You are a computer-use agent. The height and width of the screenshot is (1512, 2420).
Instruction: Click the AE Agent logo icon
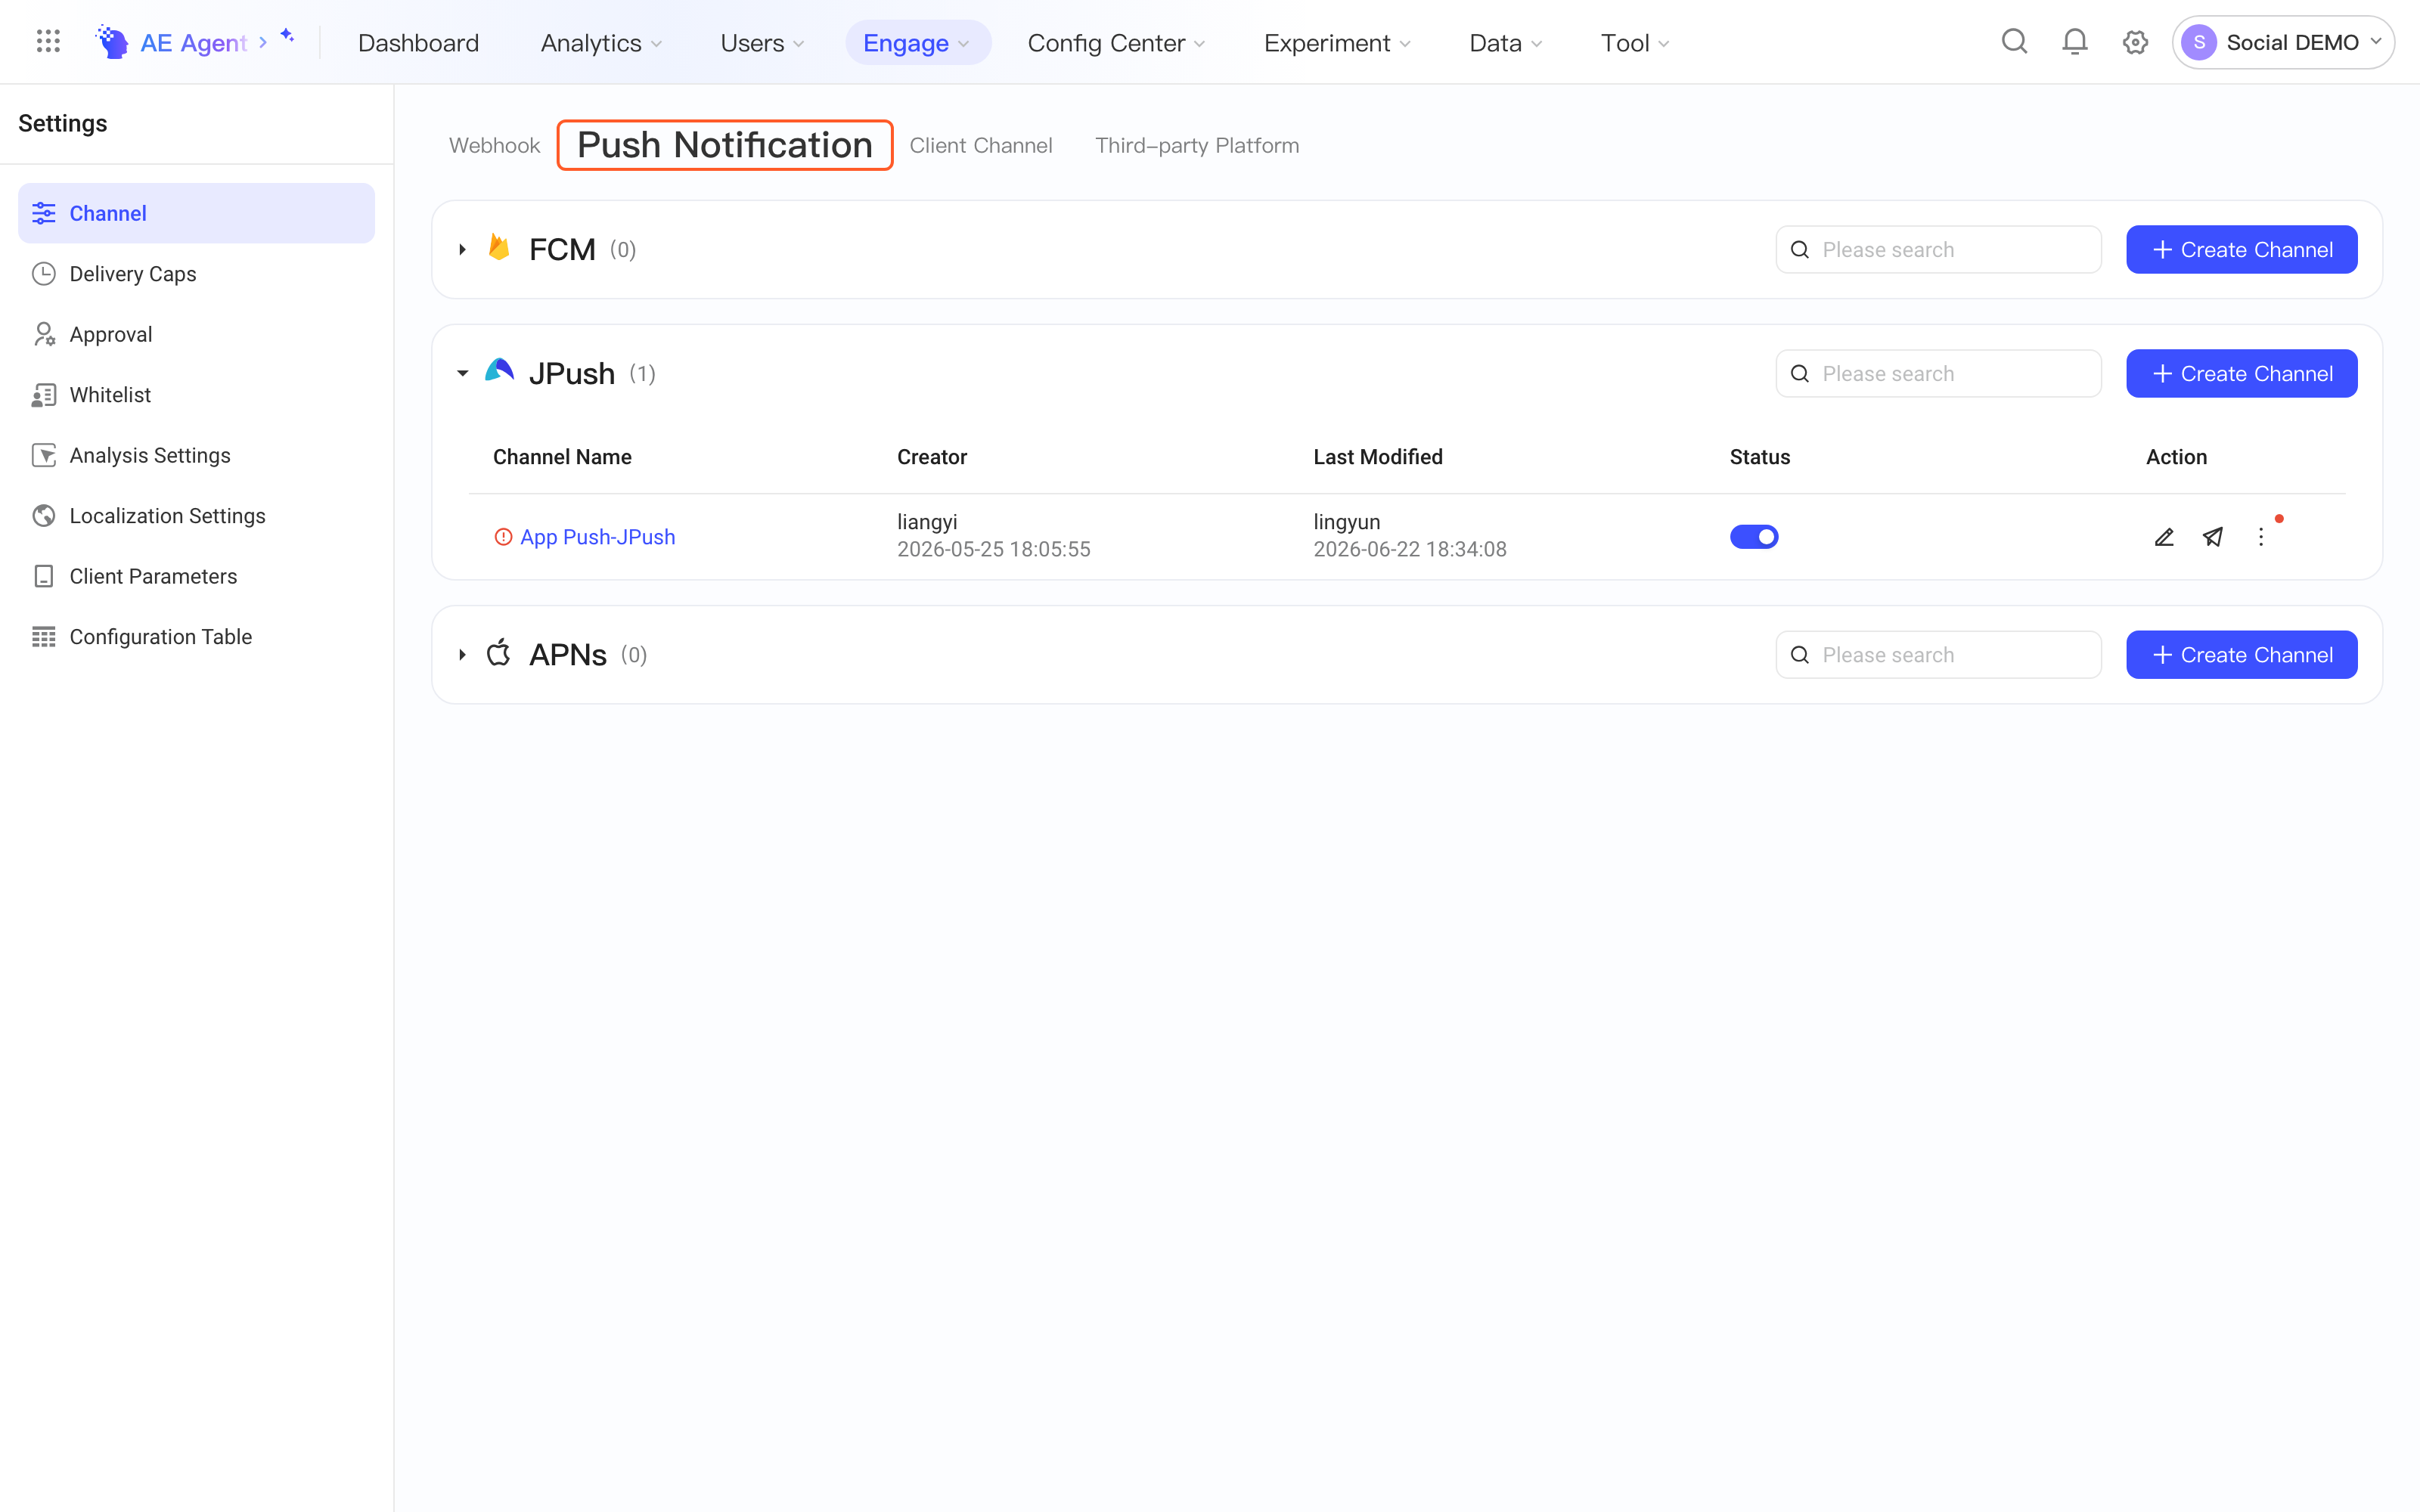(111, 42)
